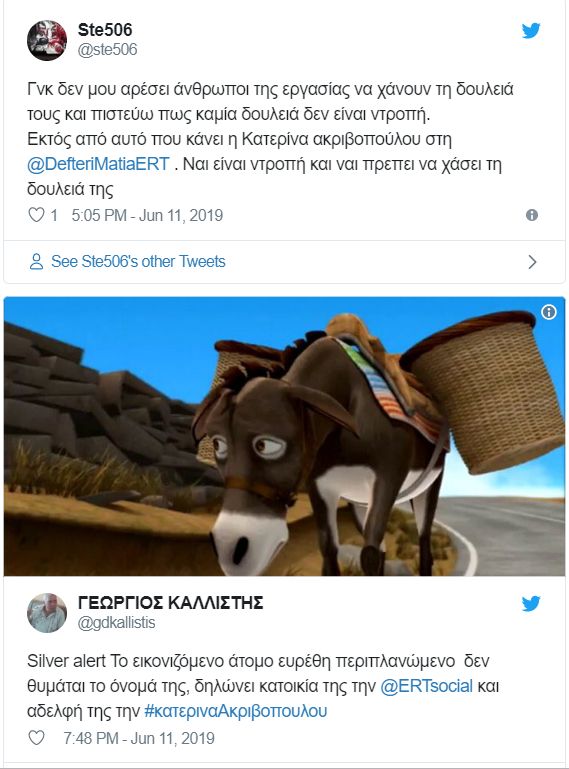
Task: Open the 5:05 PM - Jun 11, 2019 timestamp
Action: click(147, 215)
